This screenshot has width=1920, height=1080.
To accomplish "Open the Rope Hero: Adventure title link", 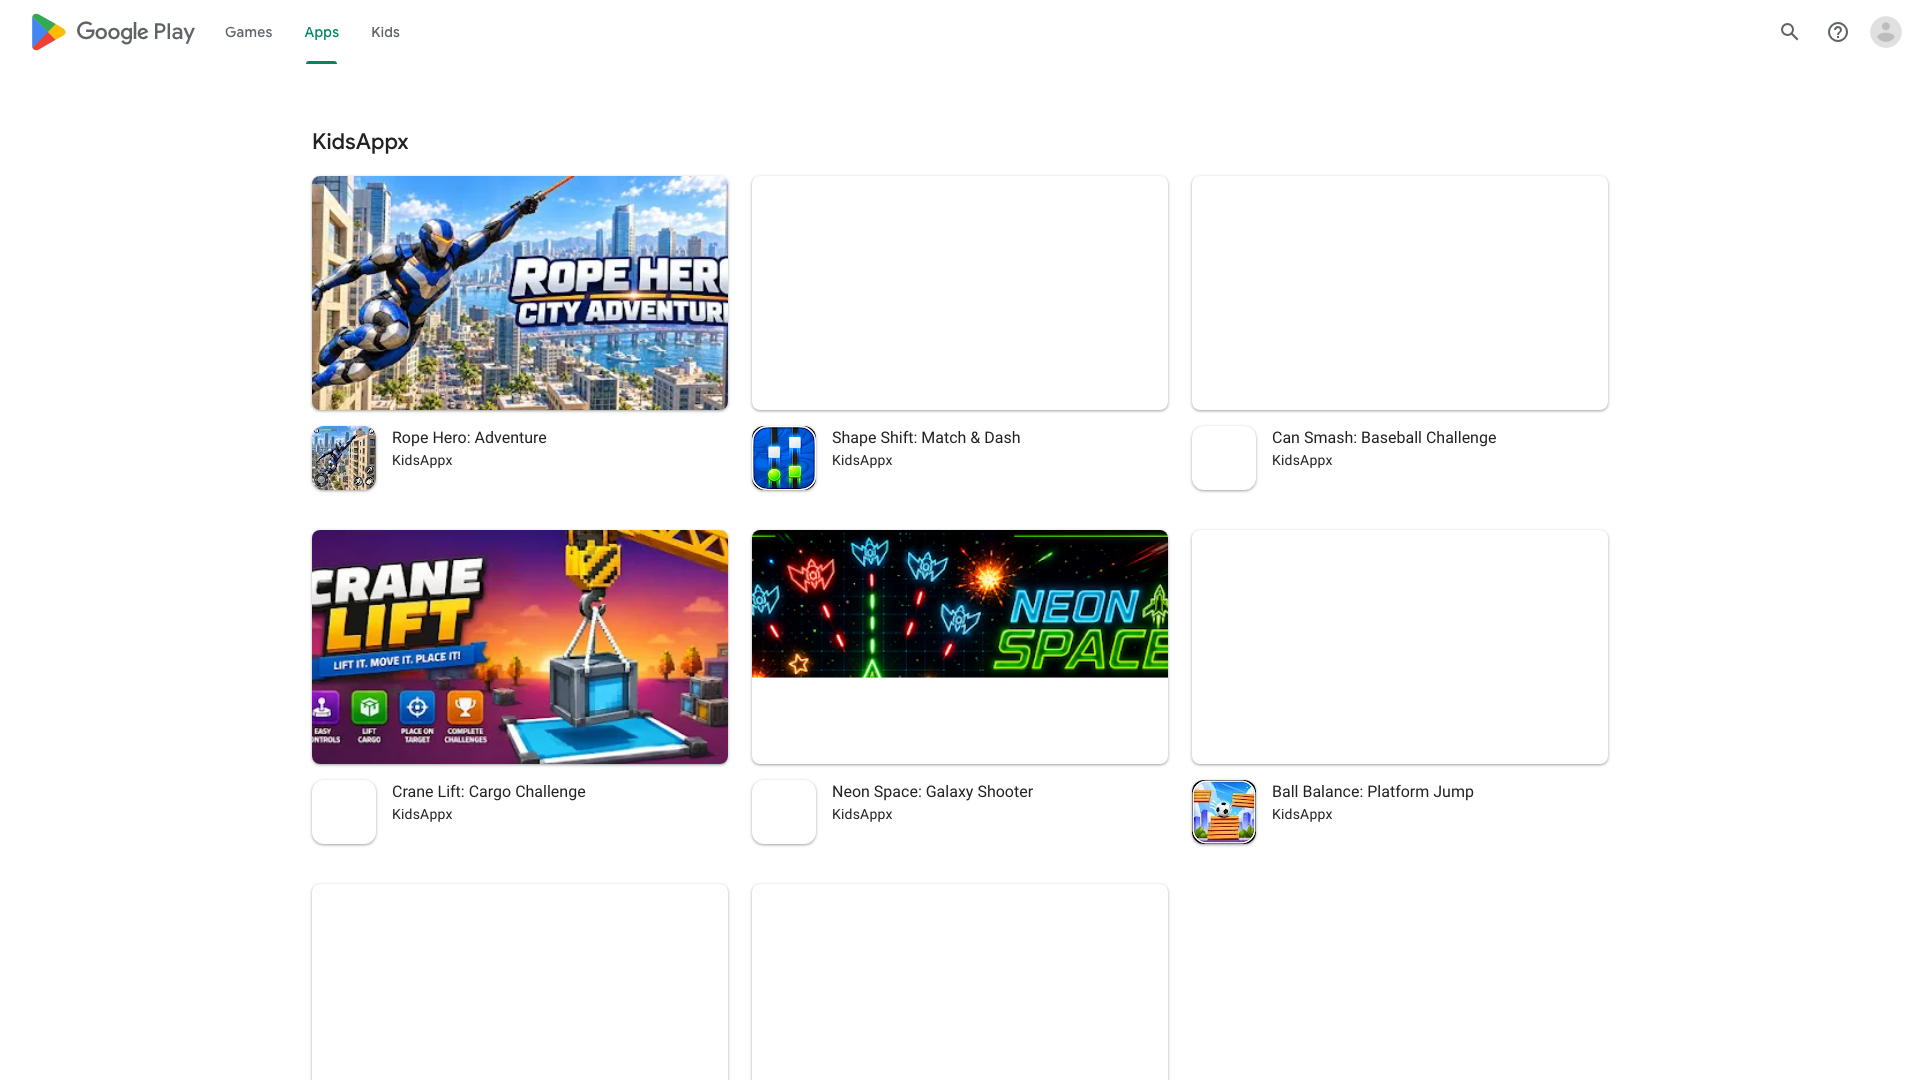I will click(x=469, y=438).
